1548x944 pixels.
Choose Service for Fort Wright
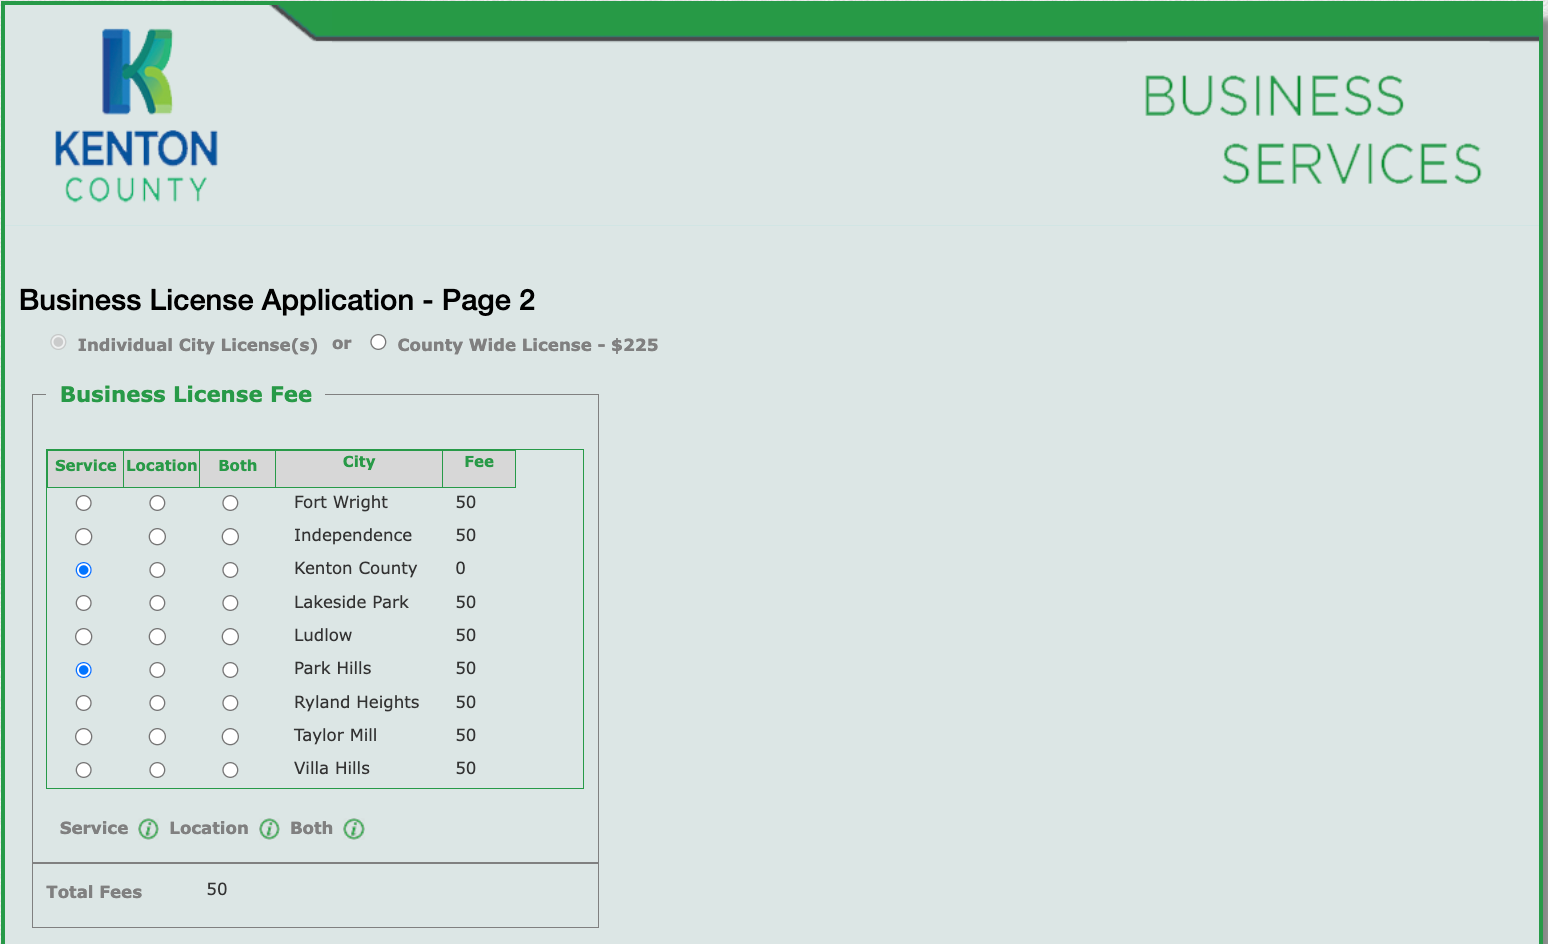point(84,503)
